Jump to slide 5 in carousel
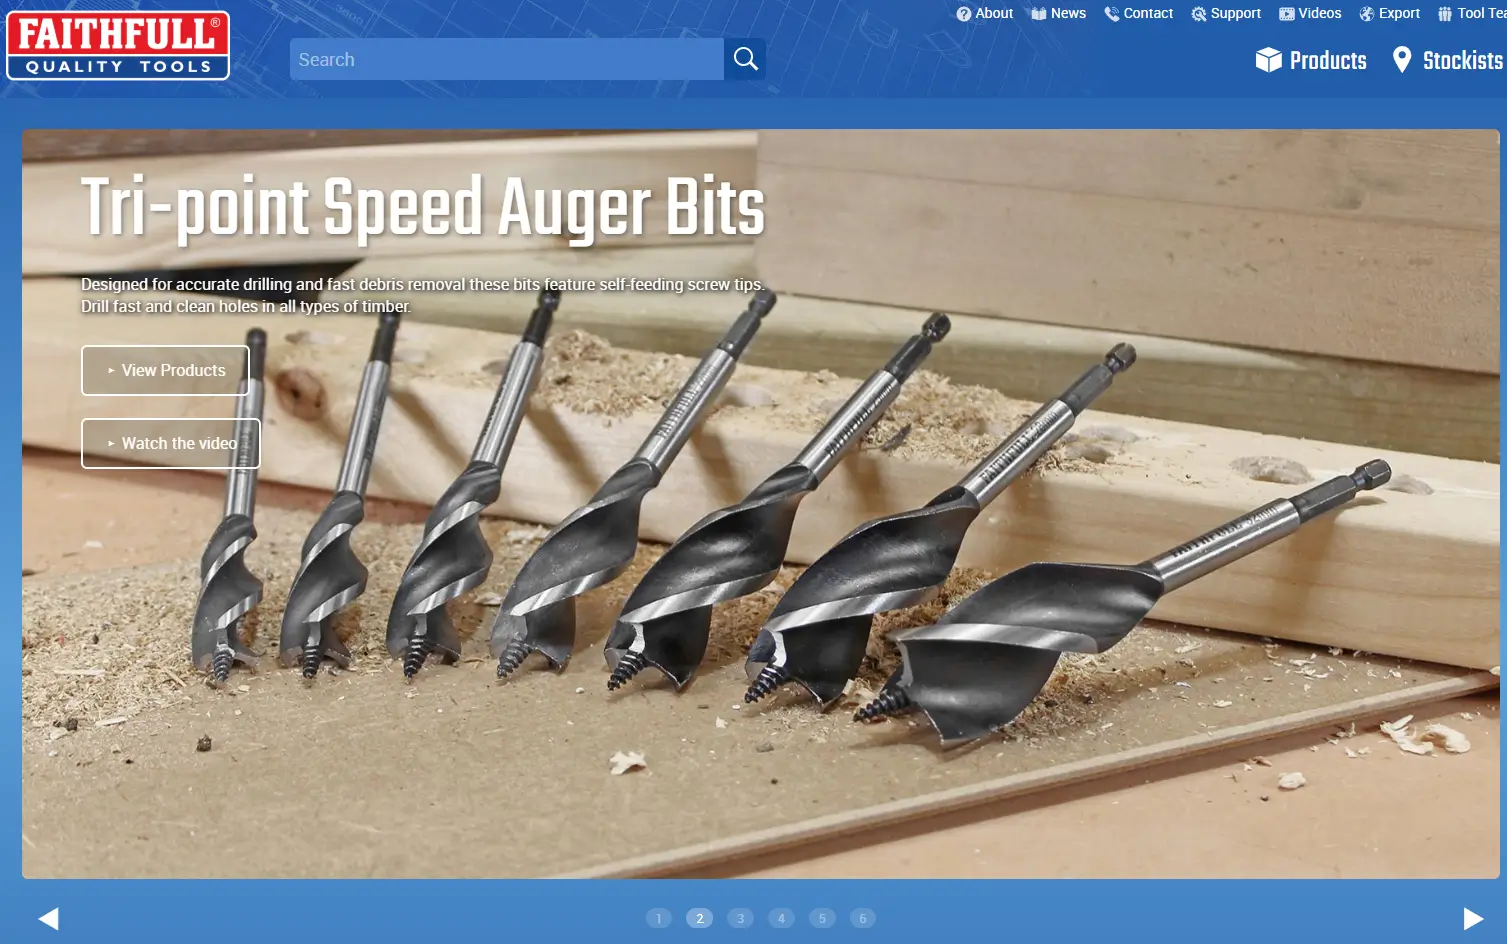1507x944 pixels. [822, 918]
